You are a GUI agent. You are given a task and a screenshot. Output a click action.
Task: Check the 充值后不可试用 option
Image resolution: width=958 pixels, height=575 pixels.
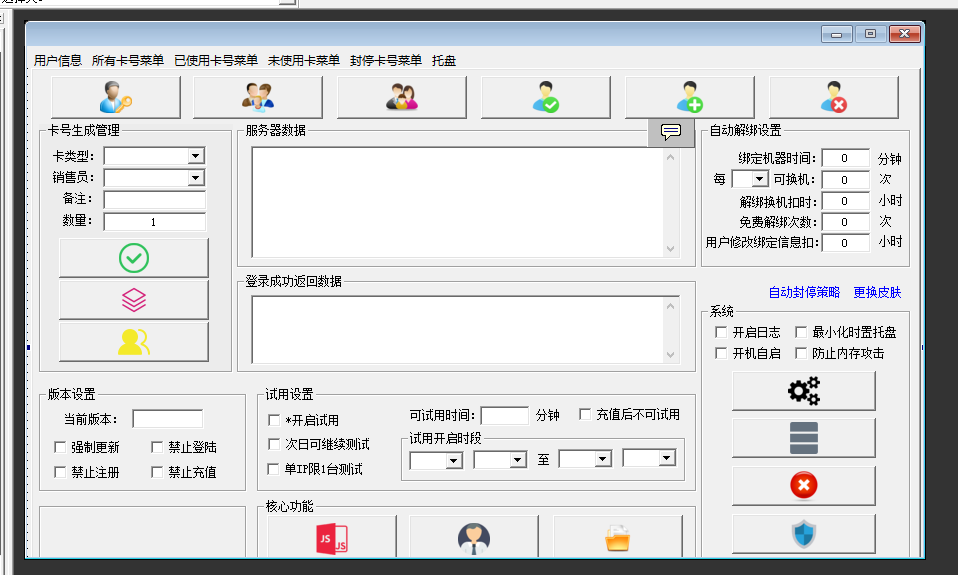(586, 415)
